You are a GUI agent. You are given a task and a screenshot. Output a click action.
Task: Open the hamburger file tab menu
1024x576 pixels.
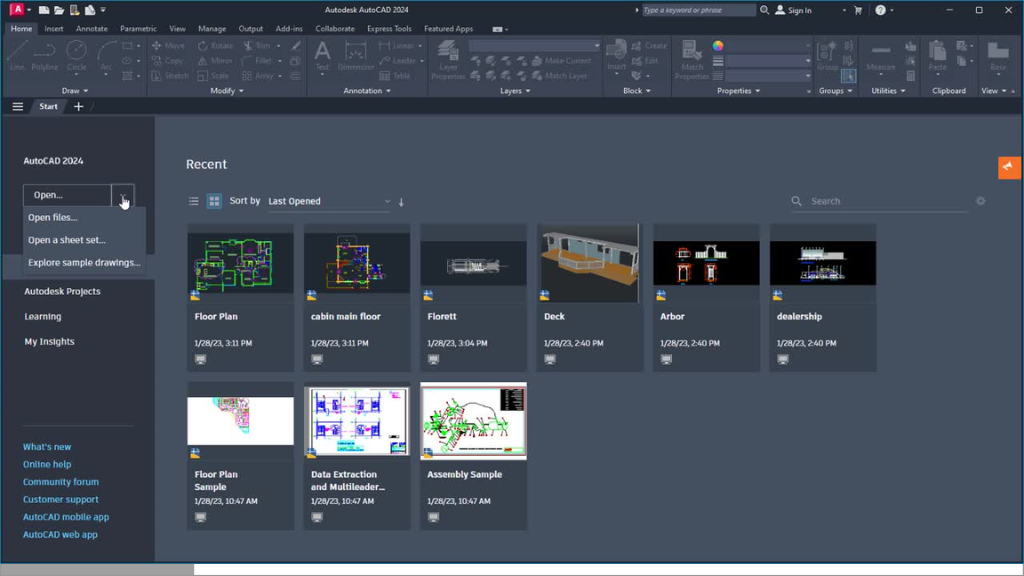coord(18,106)
